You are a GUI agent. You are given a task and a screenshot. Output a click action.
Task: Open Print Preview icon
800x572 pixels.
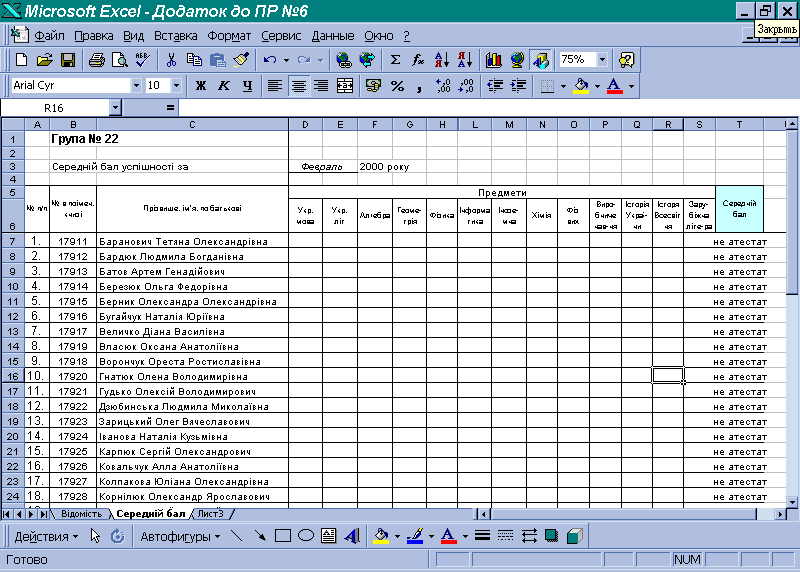click(120, 60)
